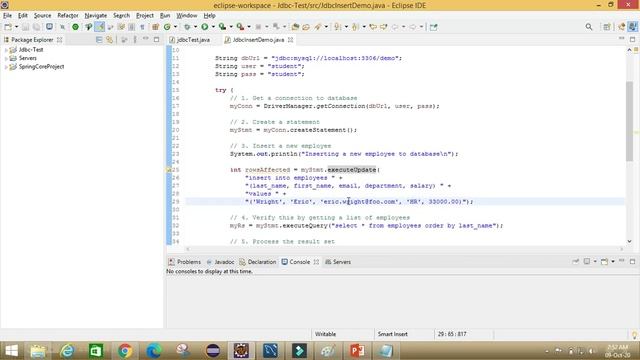This screenshot has height=360, width=640.
Task: Click the warning marker on line 25
Action: point(169,170)
